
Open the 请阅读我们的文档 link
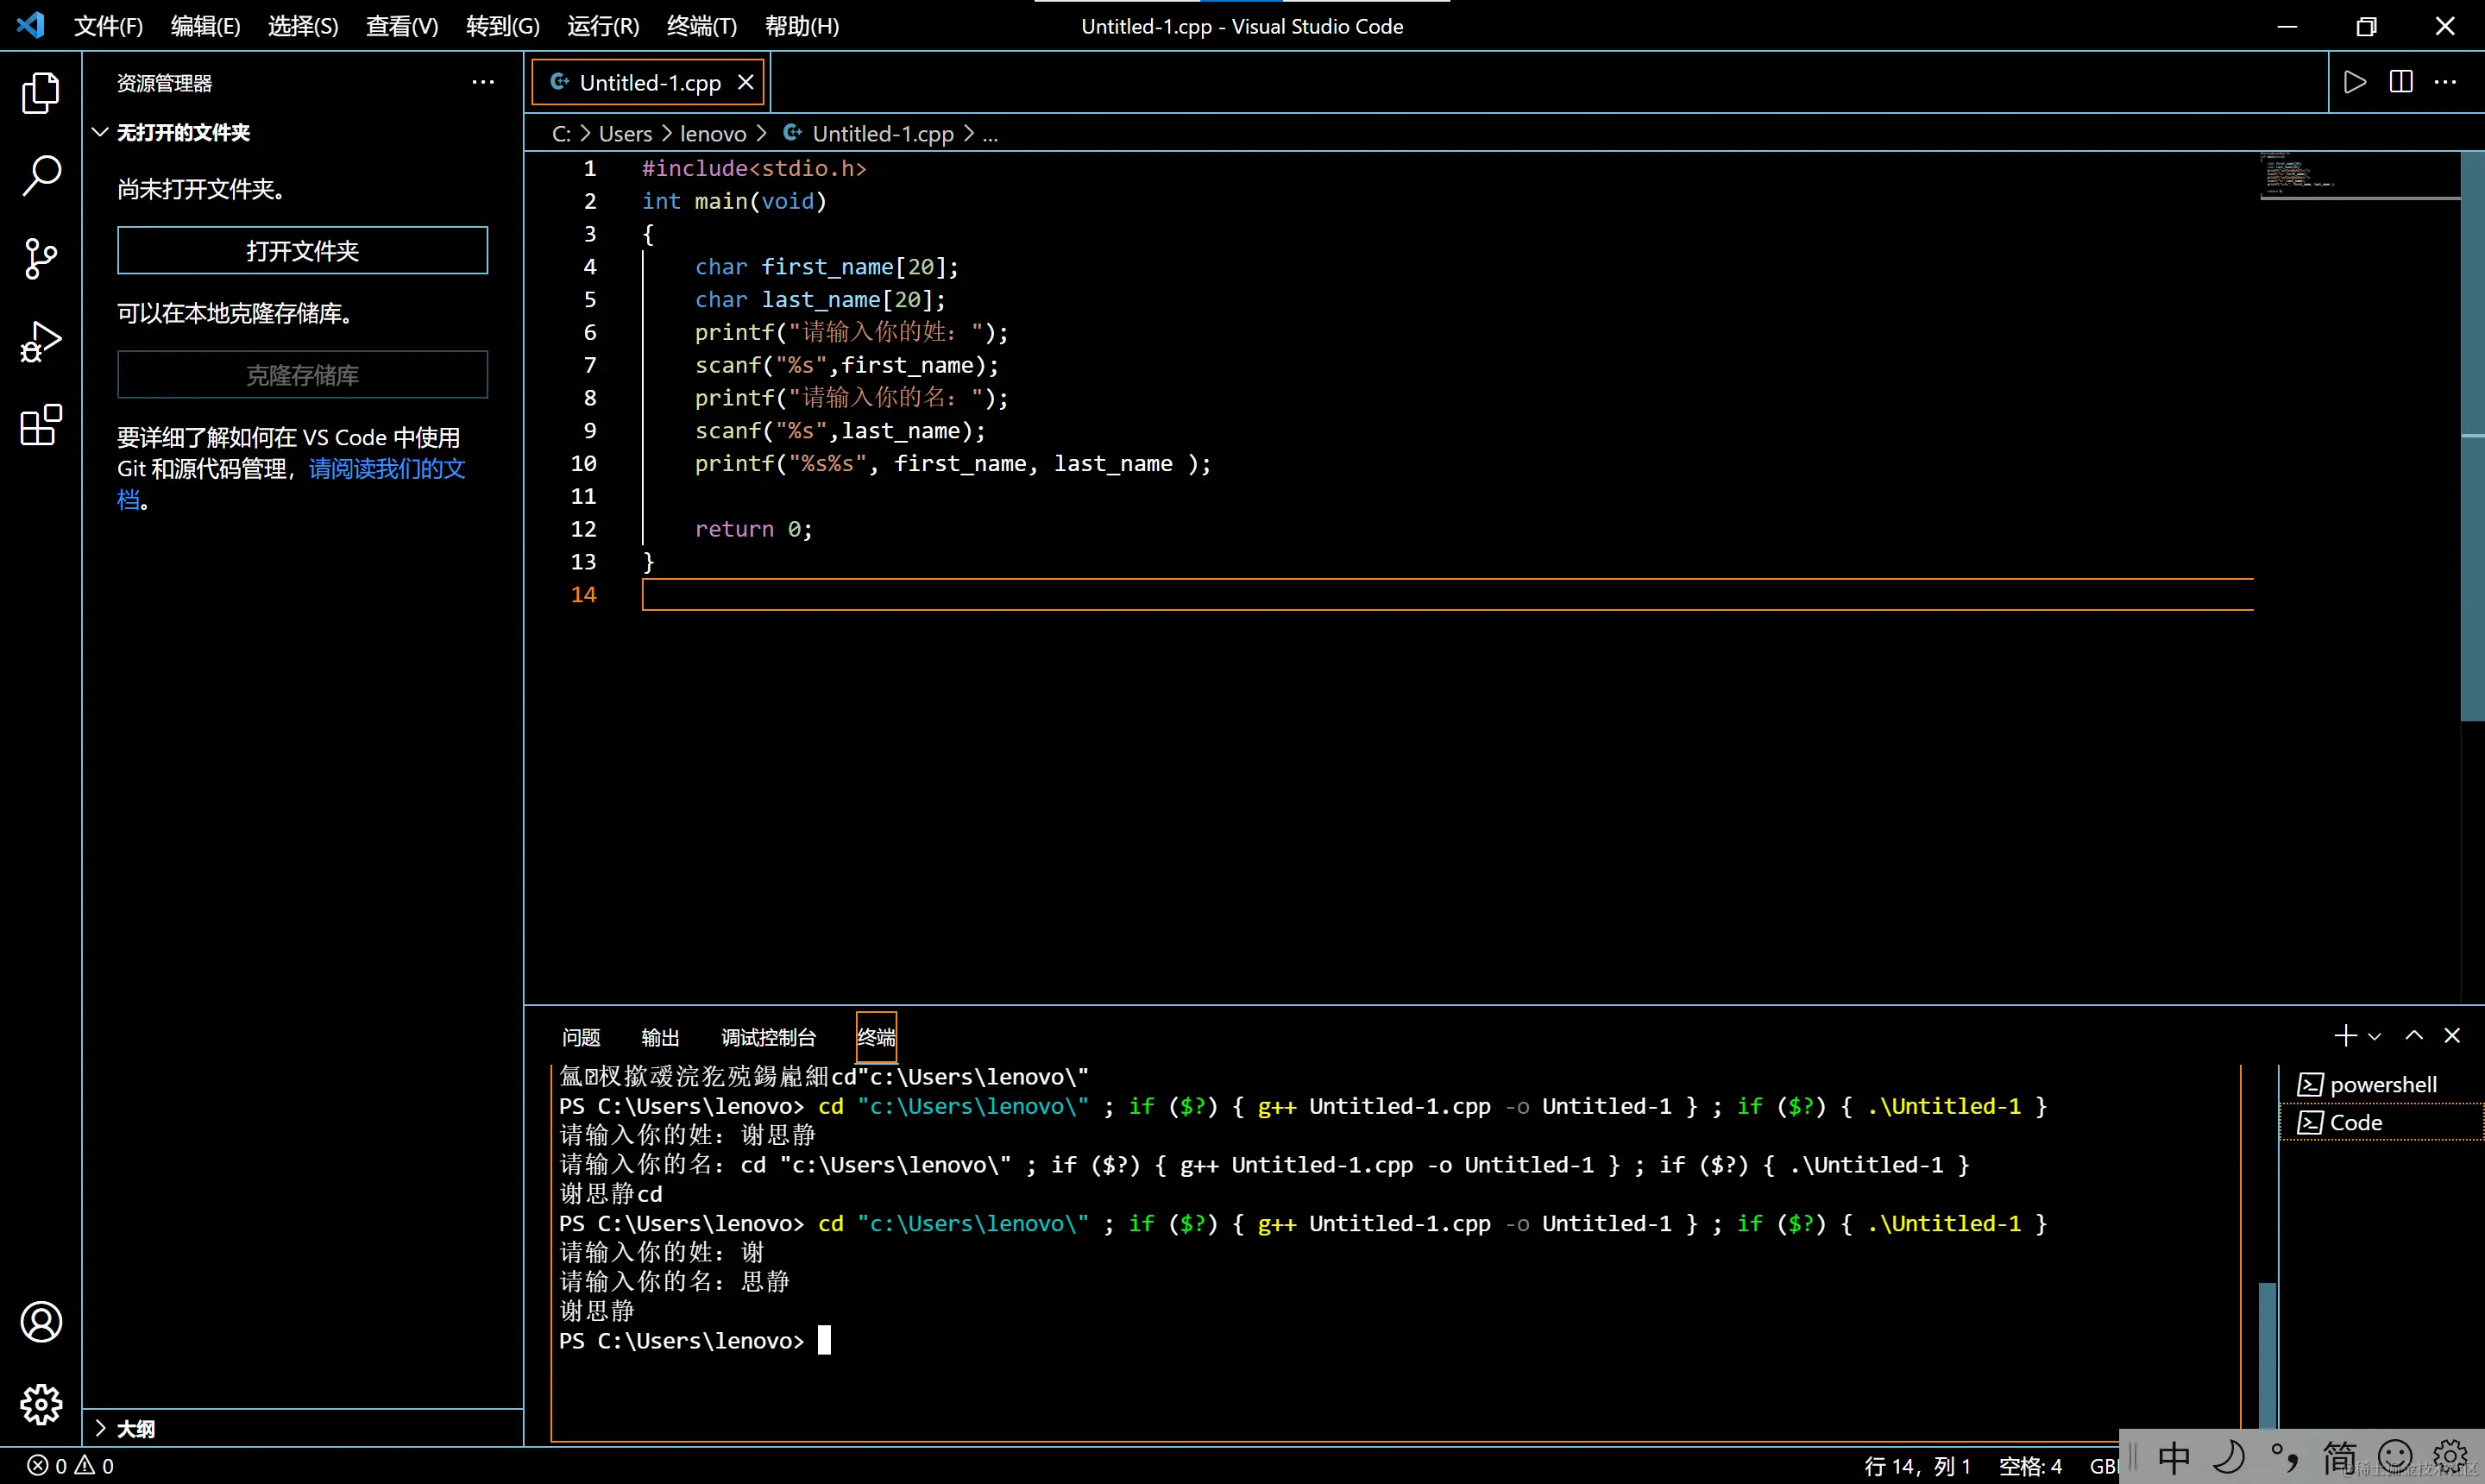pyautogui.click(x=386, y=468)
